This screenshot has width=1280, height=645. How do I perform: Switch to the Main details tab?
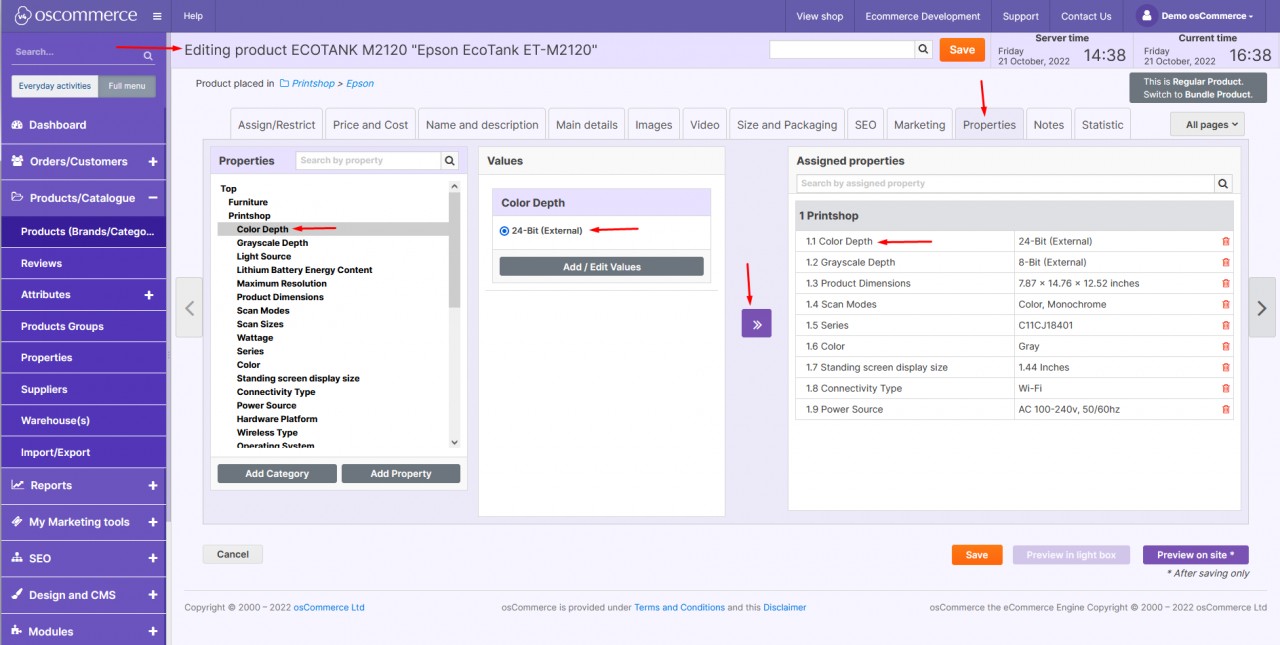587,125
